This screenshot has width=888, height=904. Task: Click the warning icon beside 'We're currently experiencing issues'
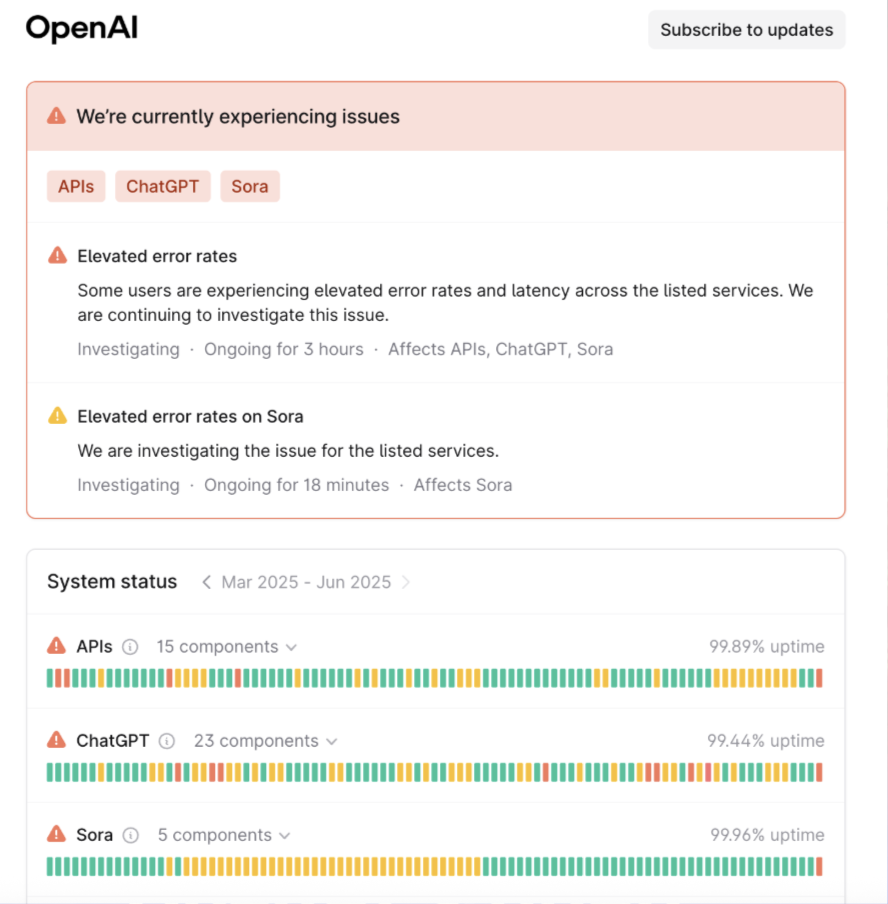(57, 116)
